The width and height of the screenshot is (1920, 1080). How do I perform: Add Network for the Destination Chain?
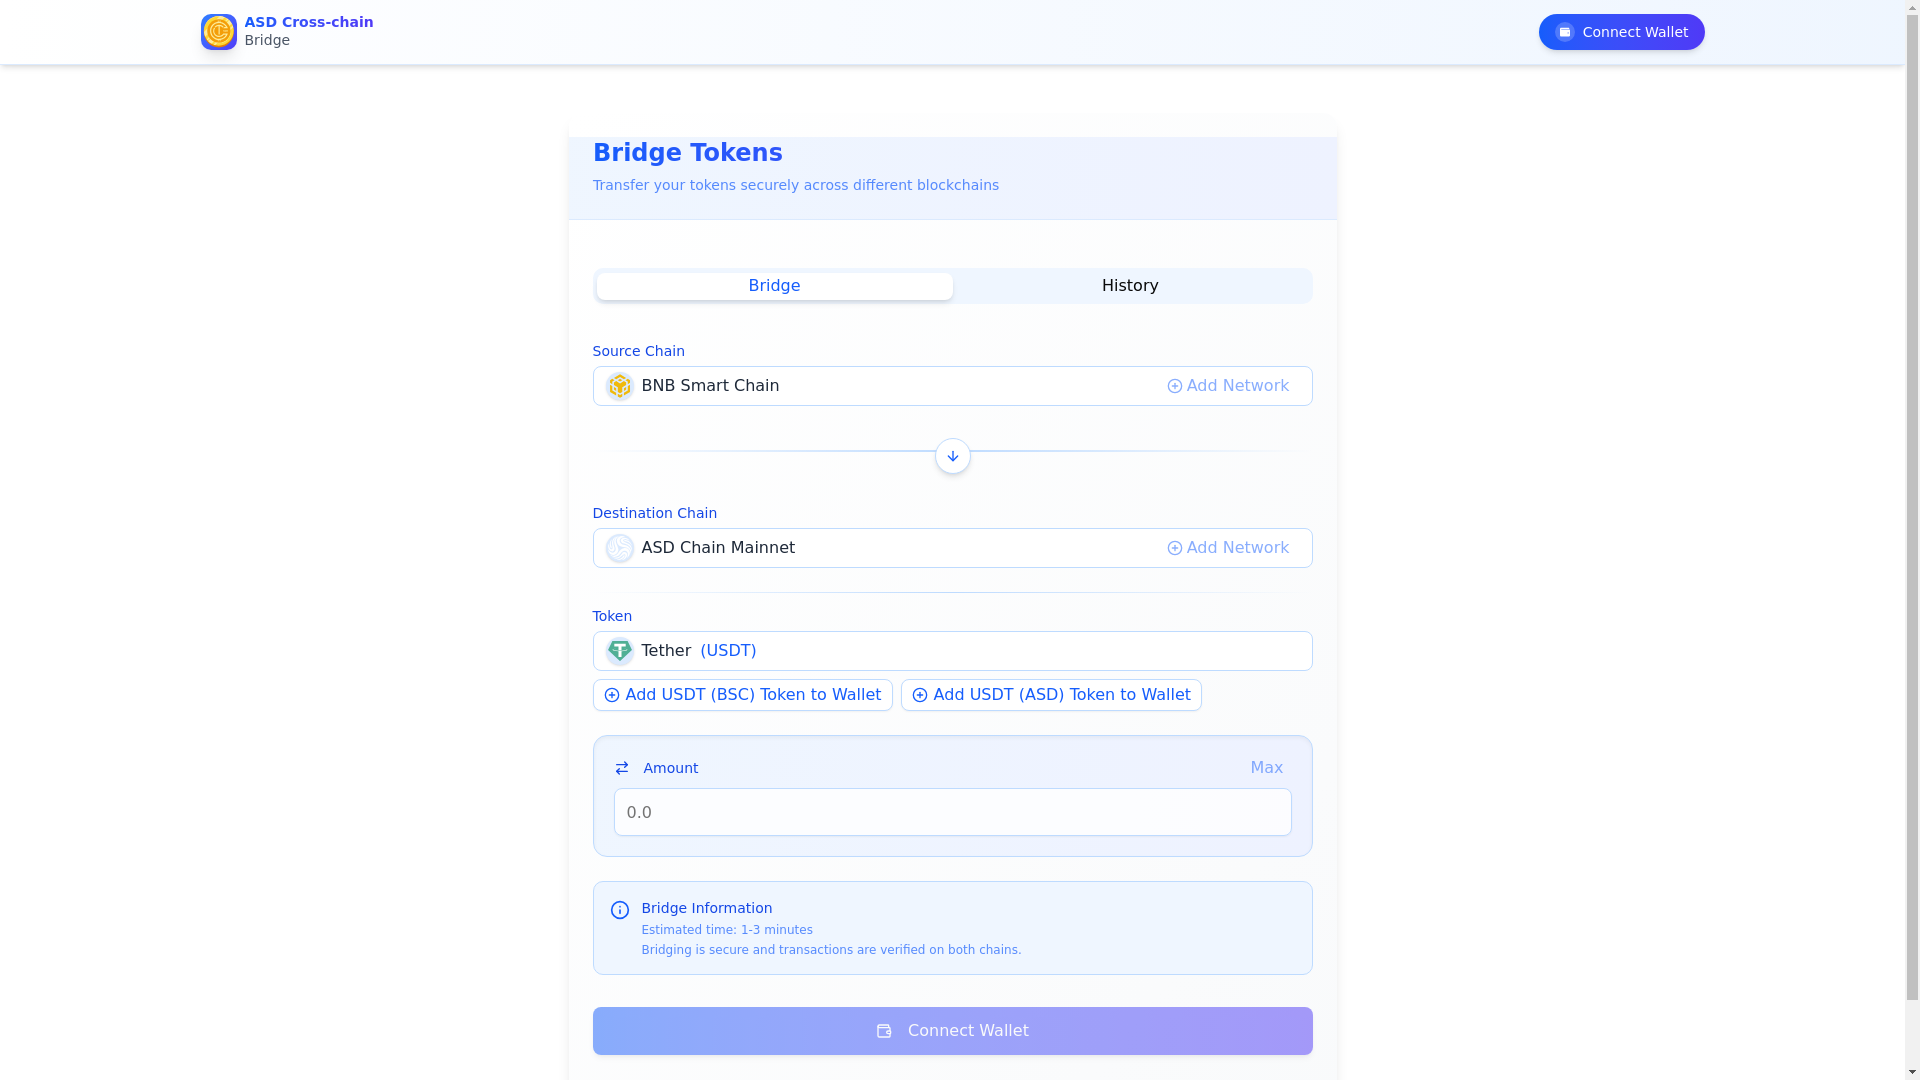[1228, 548]
